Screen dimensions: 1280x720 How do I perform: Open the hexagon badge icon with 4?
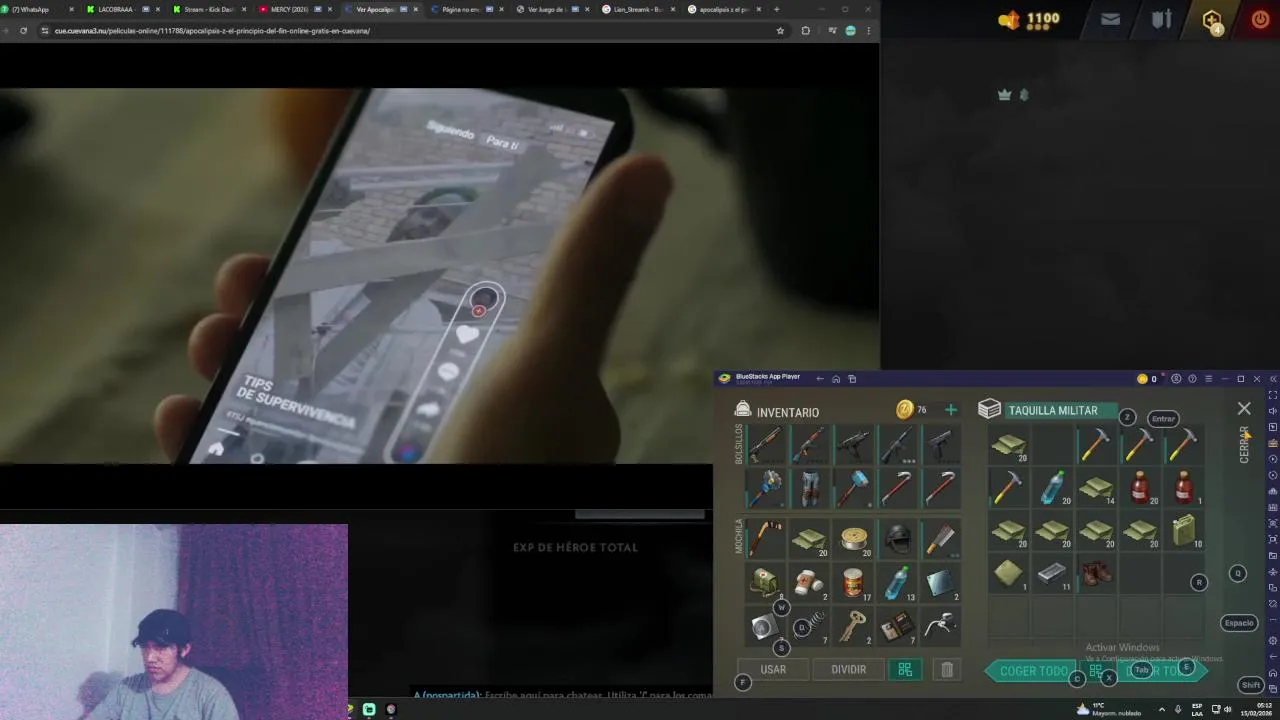(1211, 20)
